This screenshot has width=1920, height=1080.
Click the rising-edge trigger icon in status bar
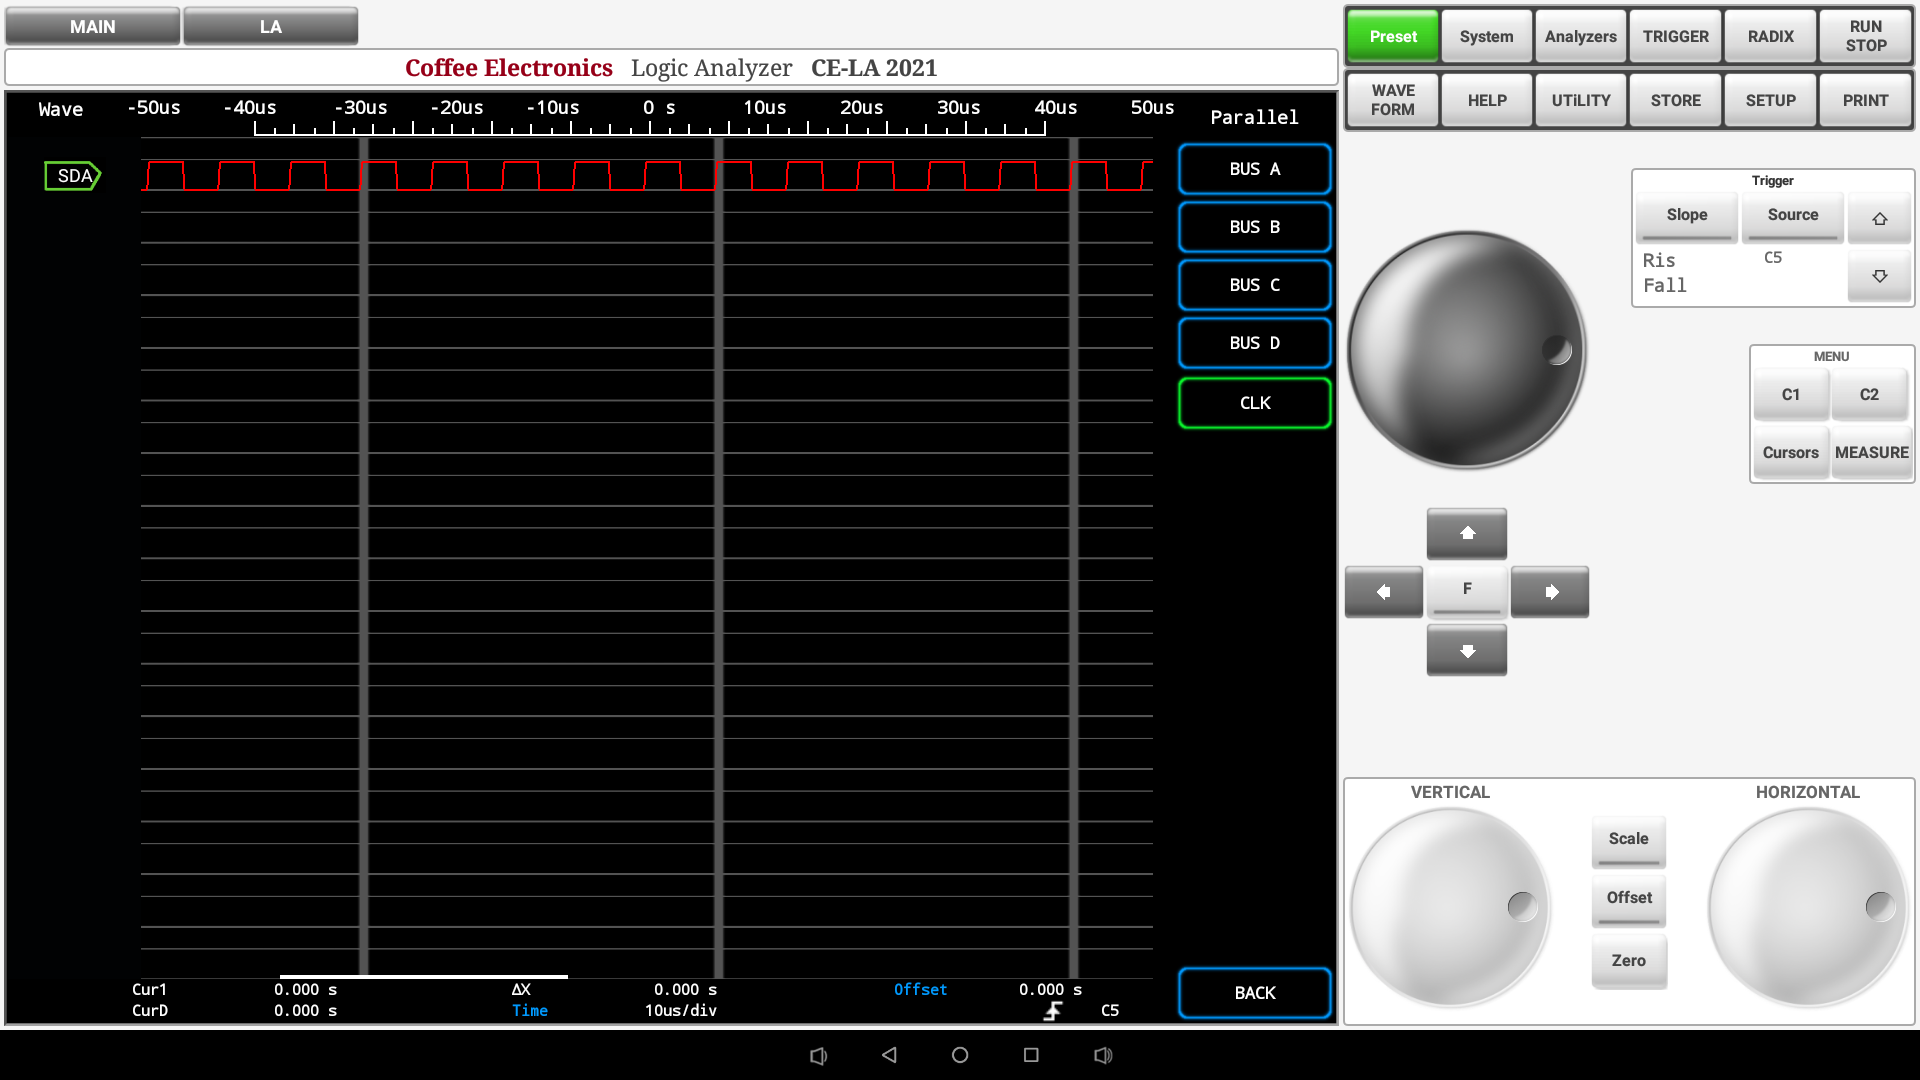[1052, 1011]
